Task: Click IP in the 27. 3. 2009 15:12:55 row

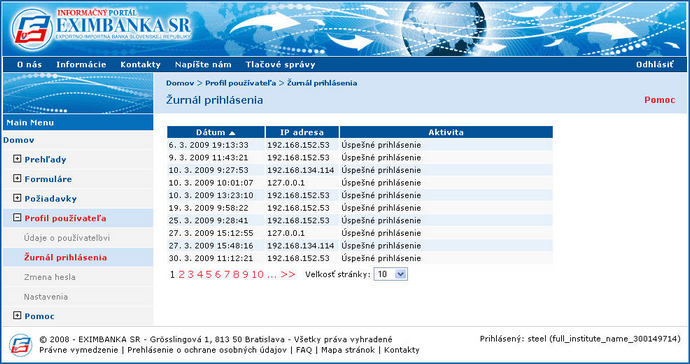Action: 286,233
